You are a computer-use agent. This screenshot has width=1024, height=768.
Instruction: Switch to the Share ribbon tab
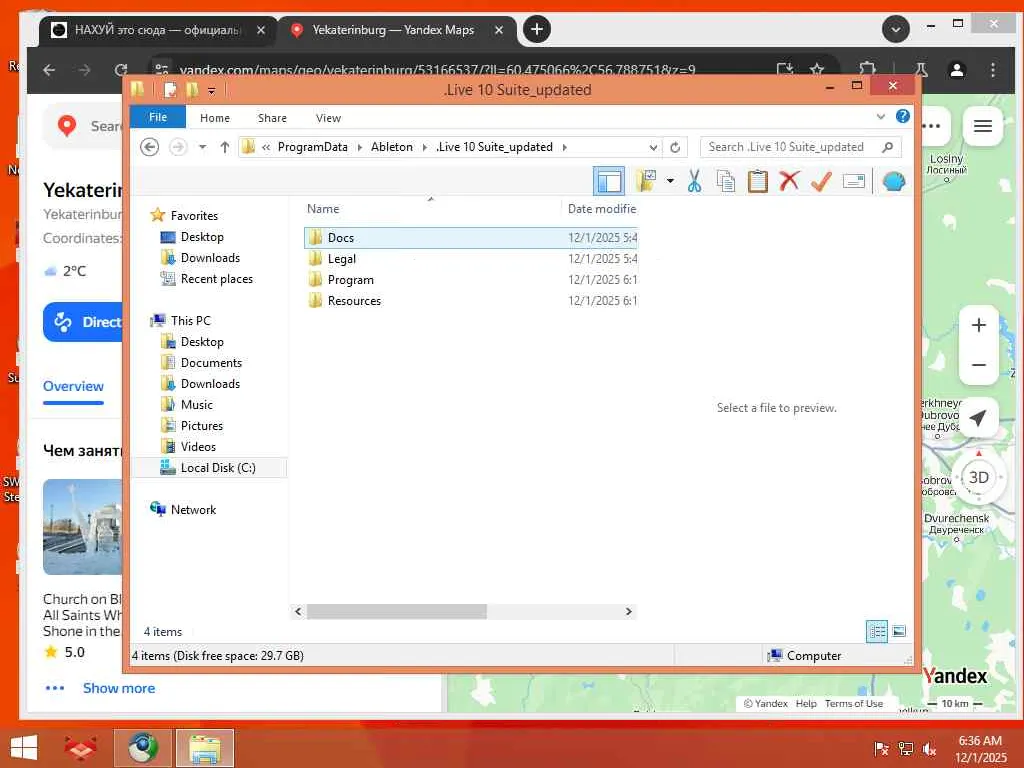tap(272, 118)
